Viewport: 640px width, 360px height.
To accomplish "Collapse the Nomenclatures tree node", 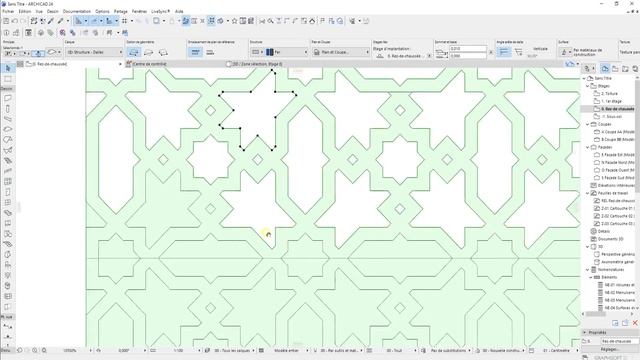I will [588, 270].
